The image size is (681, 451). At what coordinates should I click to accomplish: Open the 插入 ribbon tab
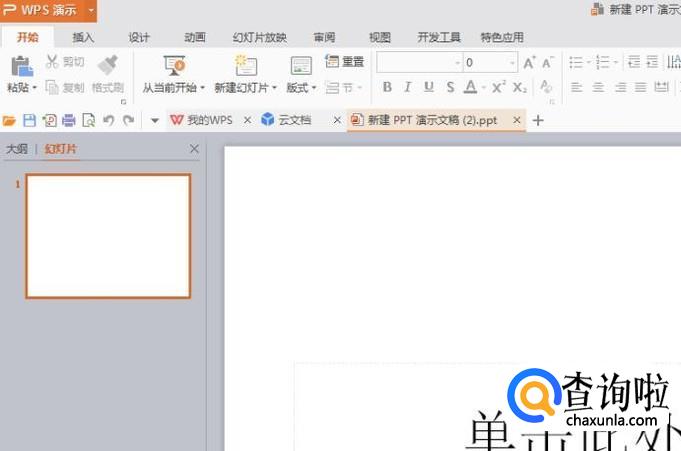click(x=83, y=37)
